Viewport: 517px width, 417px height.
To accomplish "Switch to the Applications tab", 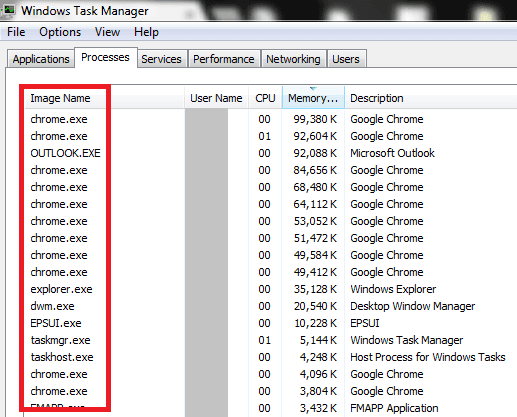I will point(41,59).
